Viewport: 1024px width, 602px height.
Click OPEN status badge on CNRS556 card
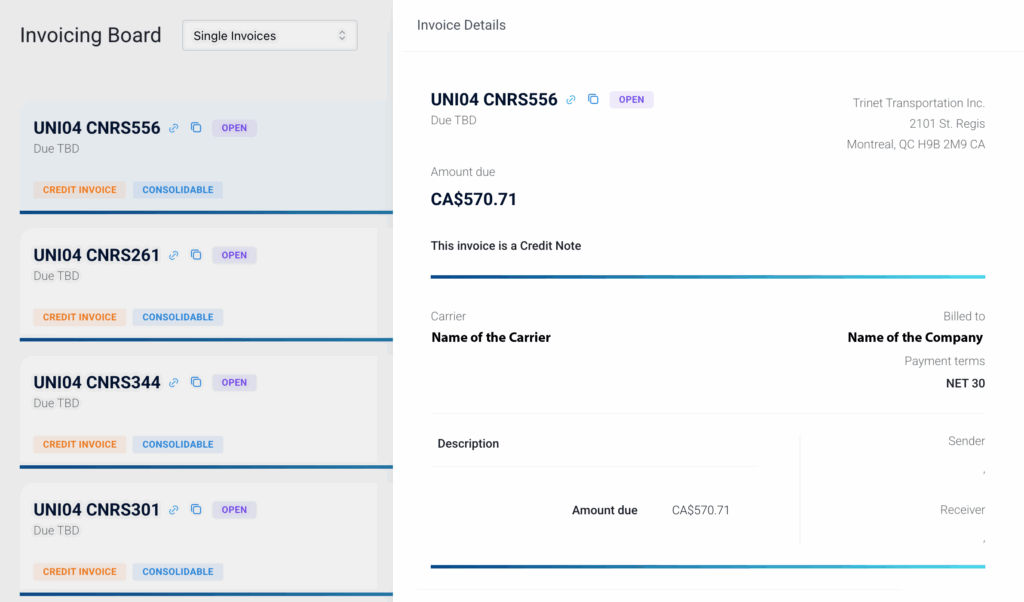pos(234,128)
